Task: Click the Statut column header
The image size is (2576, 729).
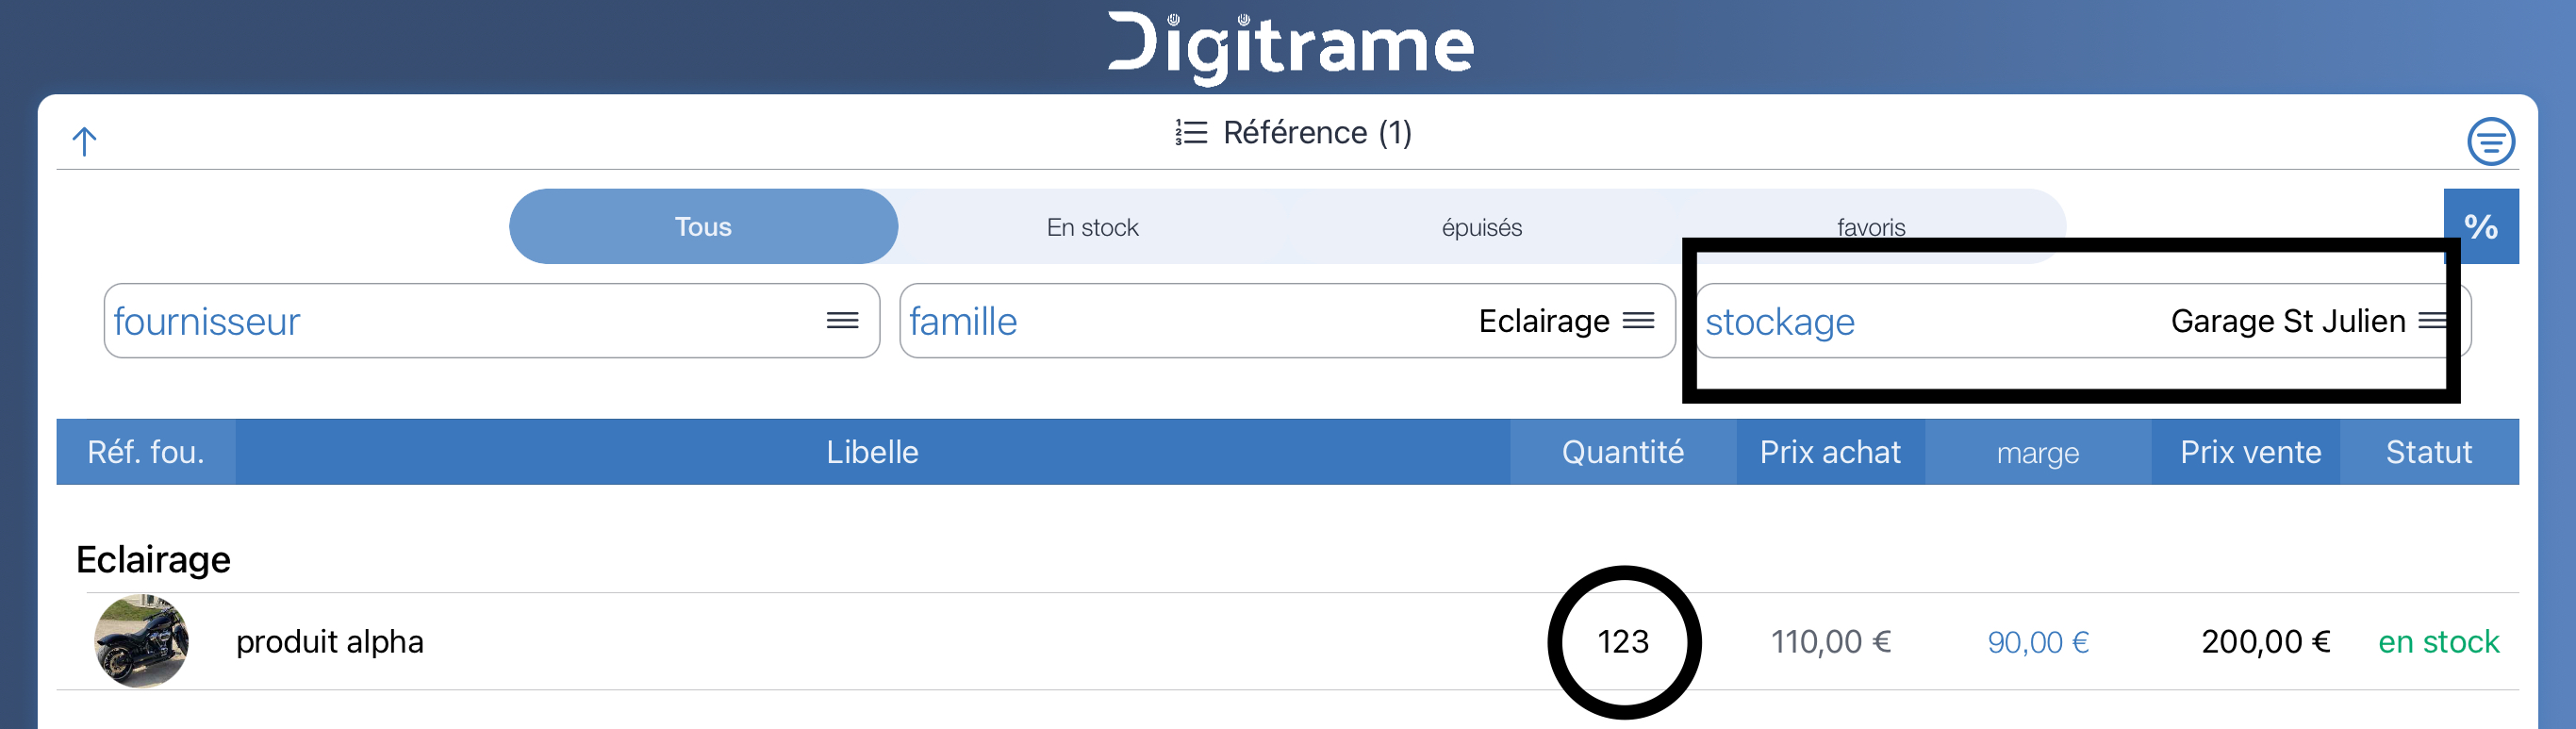Action: [x=2428, y=452]
